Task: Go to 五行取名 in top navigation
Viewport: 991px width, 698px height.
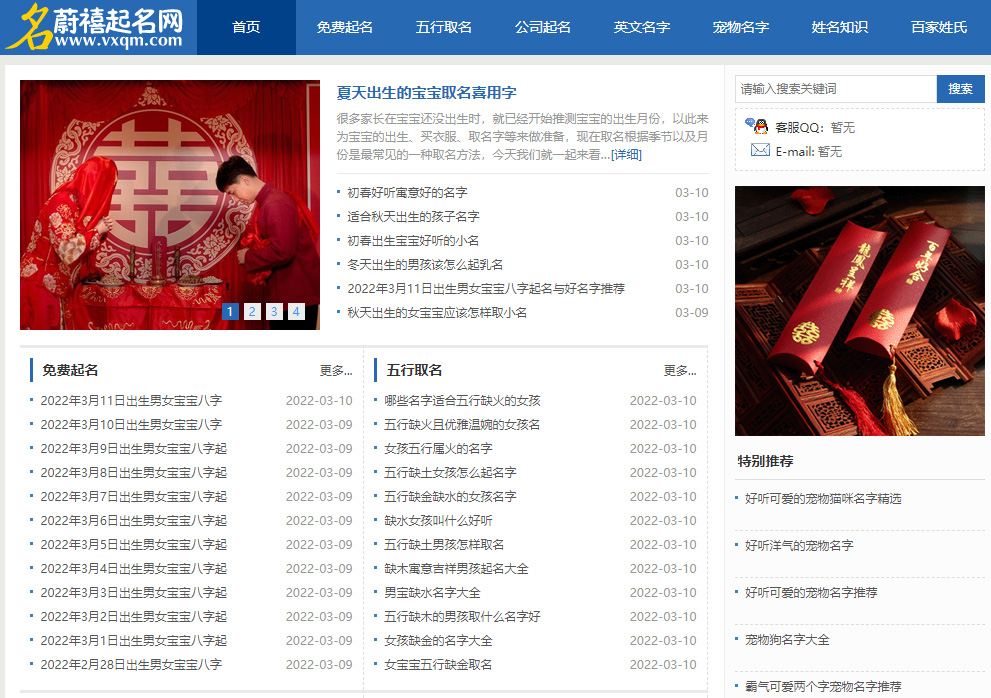Action: [x=444, y=27]
